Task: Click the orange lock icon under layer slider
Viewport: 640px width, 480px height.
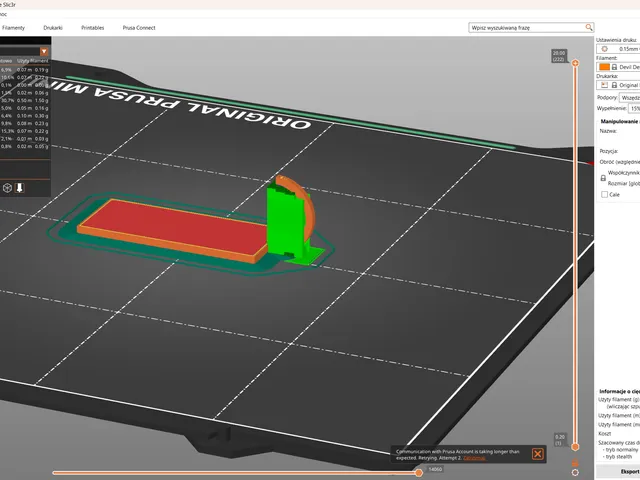Action: (575, 462)
